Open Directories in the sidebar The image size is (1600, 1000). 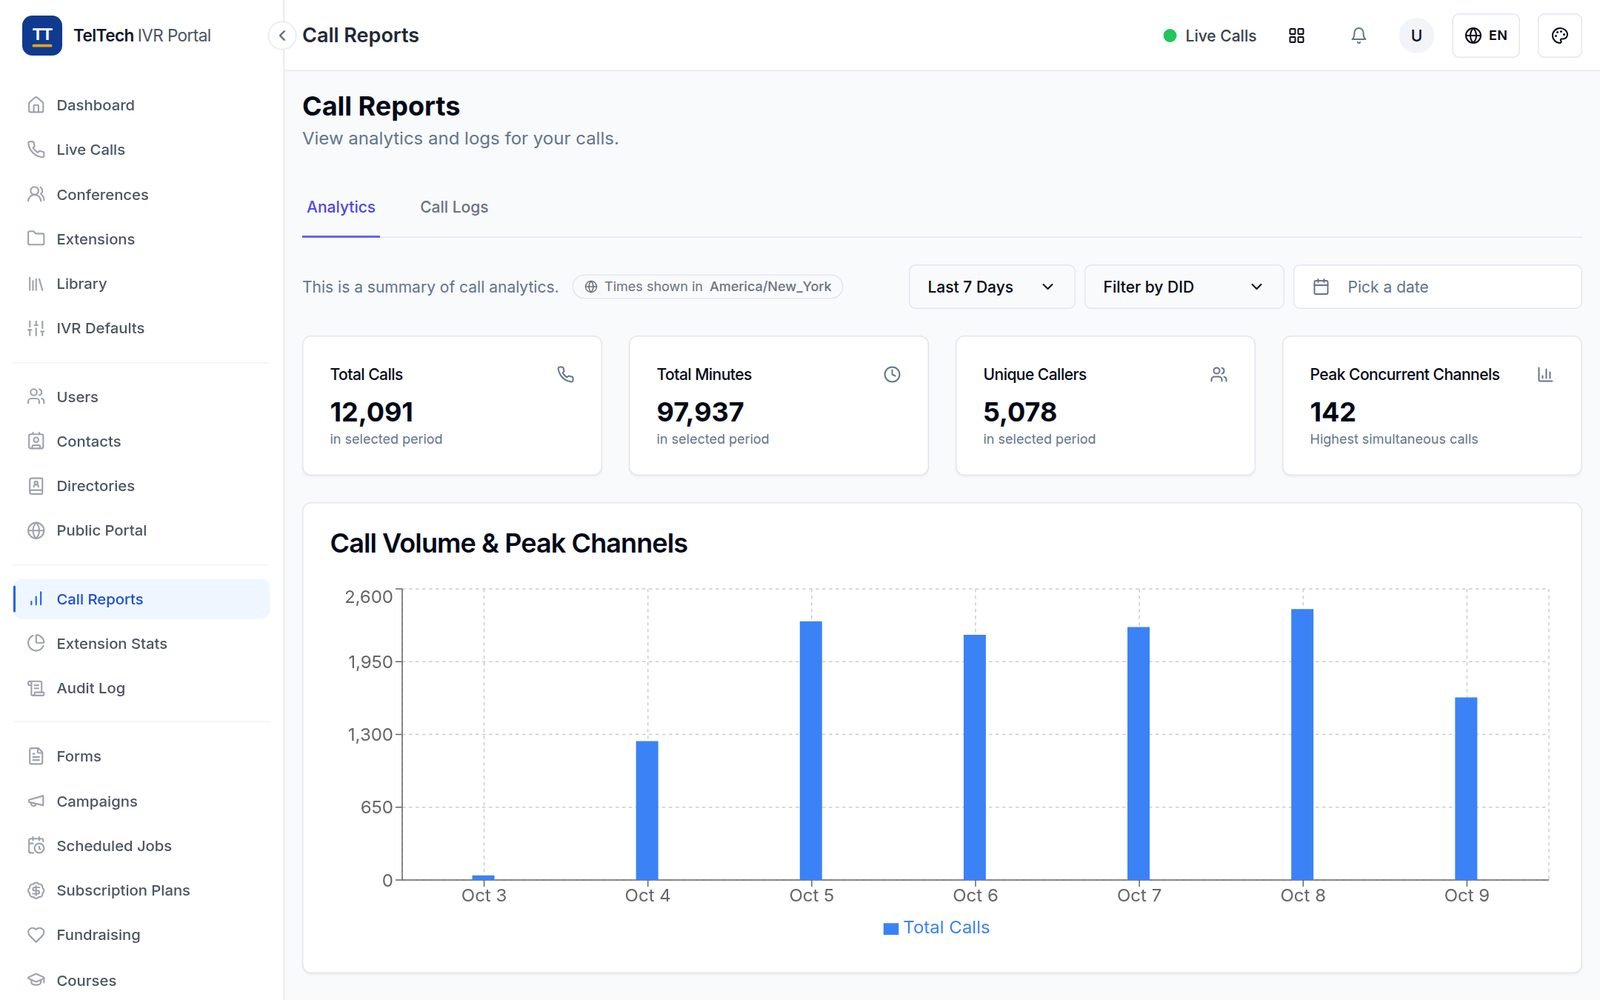click(141, 486)
